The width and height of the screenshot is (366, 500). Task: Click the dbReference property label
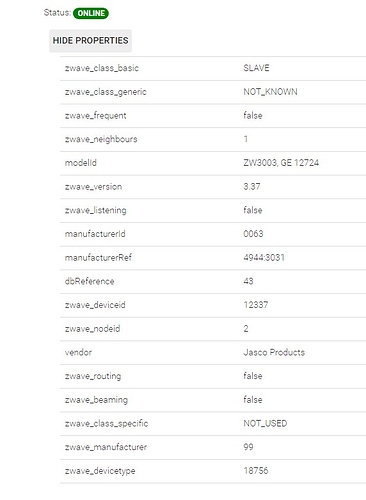click(89, 281)
